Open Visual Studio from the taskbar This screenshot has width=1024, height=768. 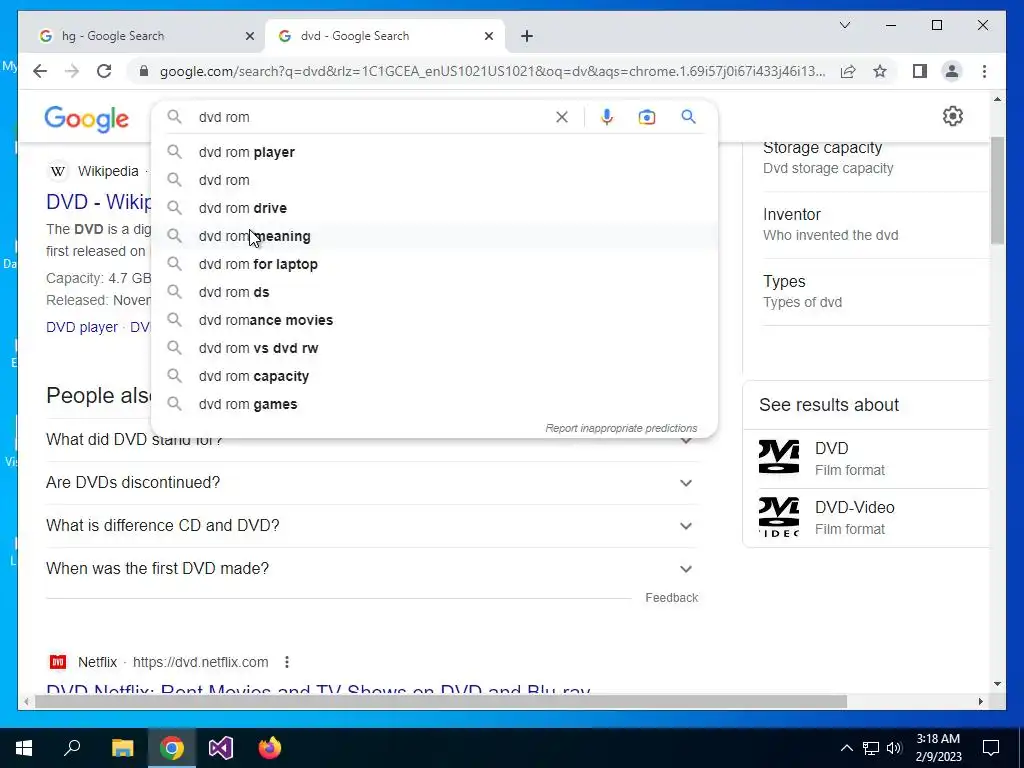pyautogui.click(x=221, y=748)
